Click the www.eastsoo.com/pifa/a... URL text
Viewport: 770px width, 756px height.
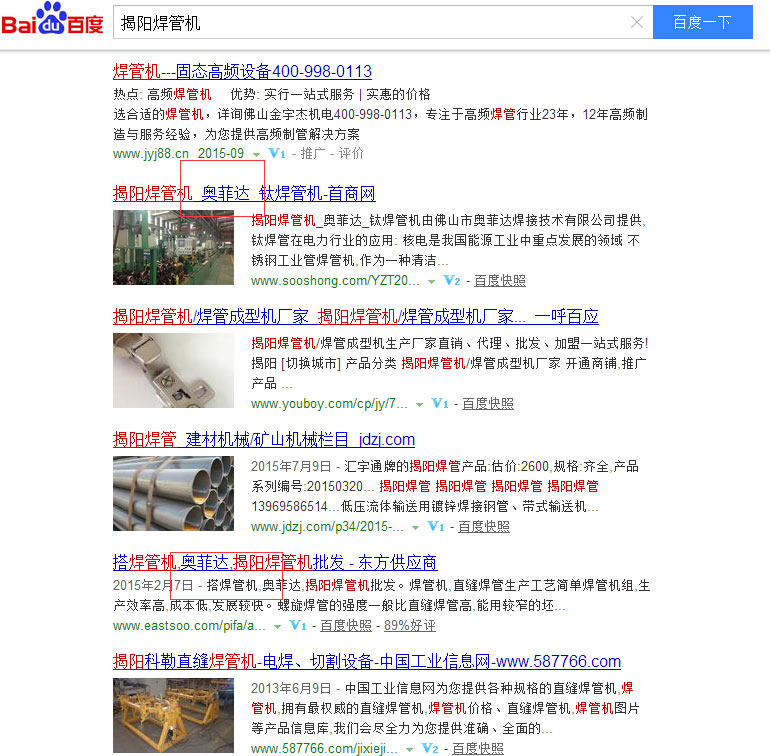(x=189, y=625)
